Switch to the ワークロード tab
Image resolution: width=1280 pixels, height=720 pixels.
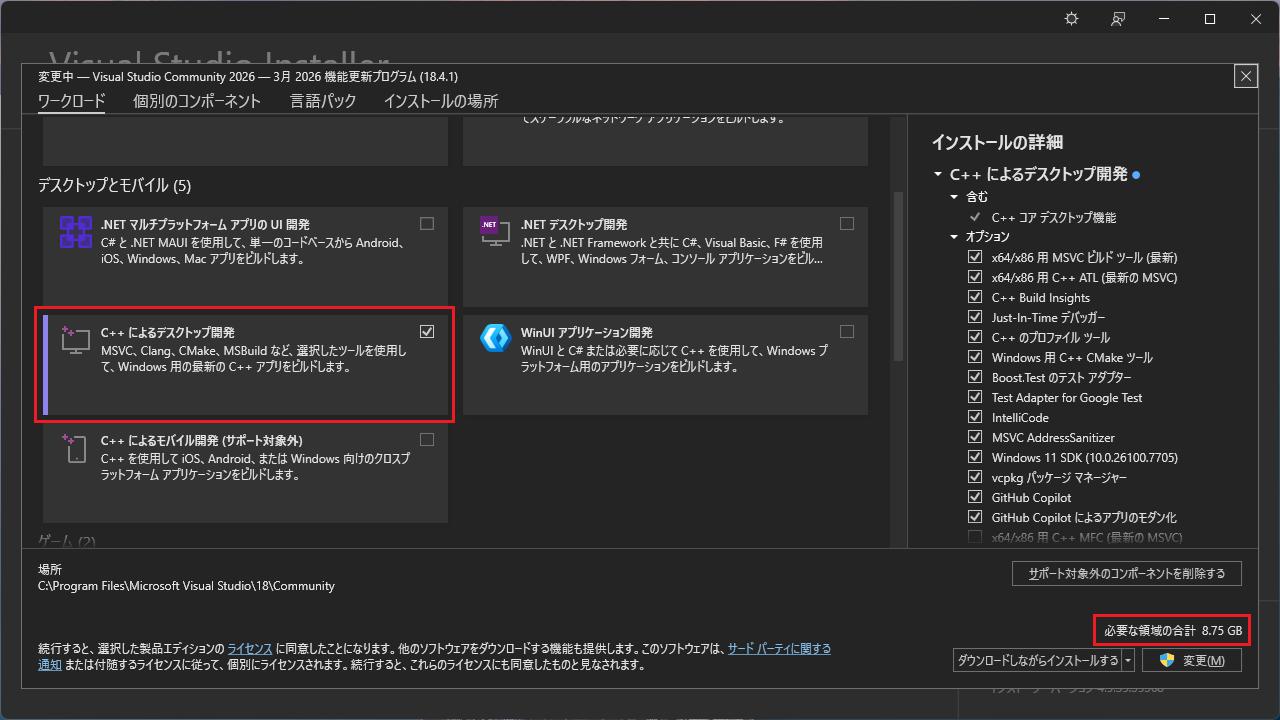point(71,101)
